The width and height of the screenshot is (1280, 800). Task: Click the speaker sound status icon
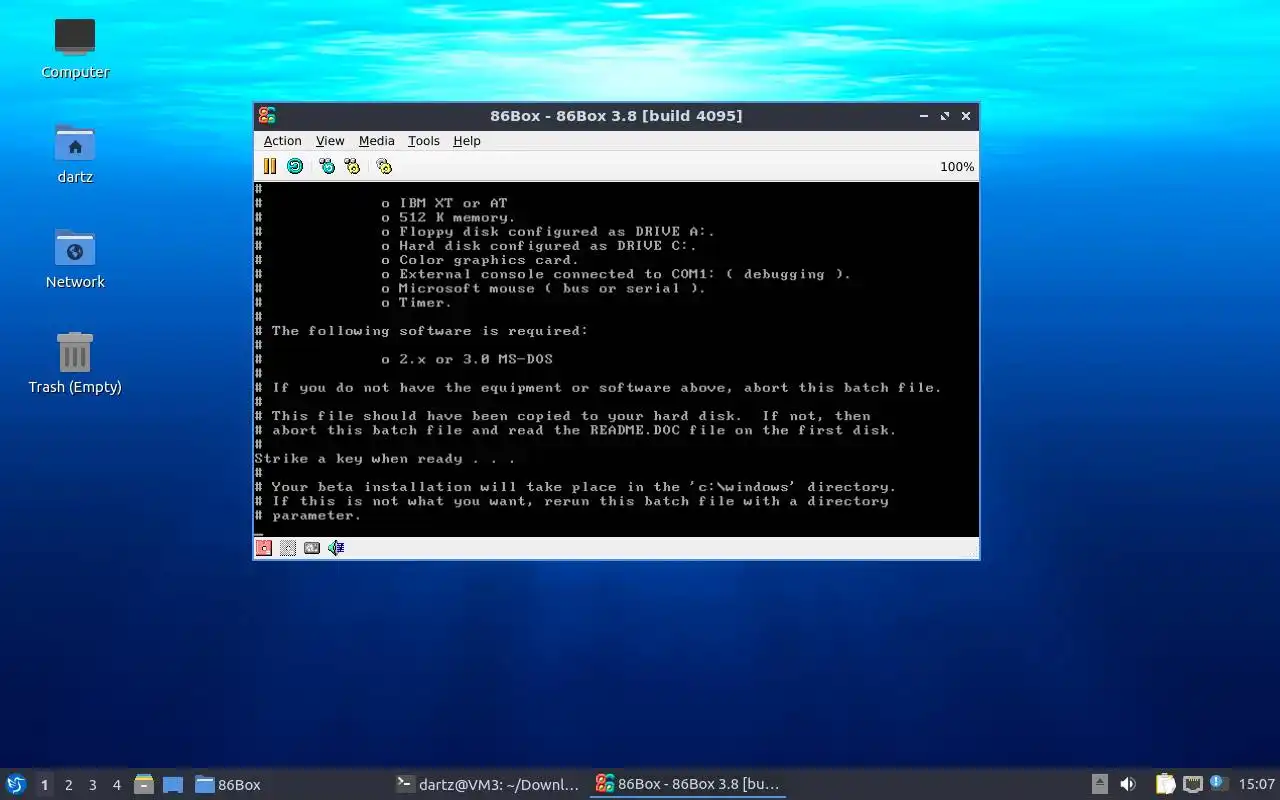(336, 548)
